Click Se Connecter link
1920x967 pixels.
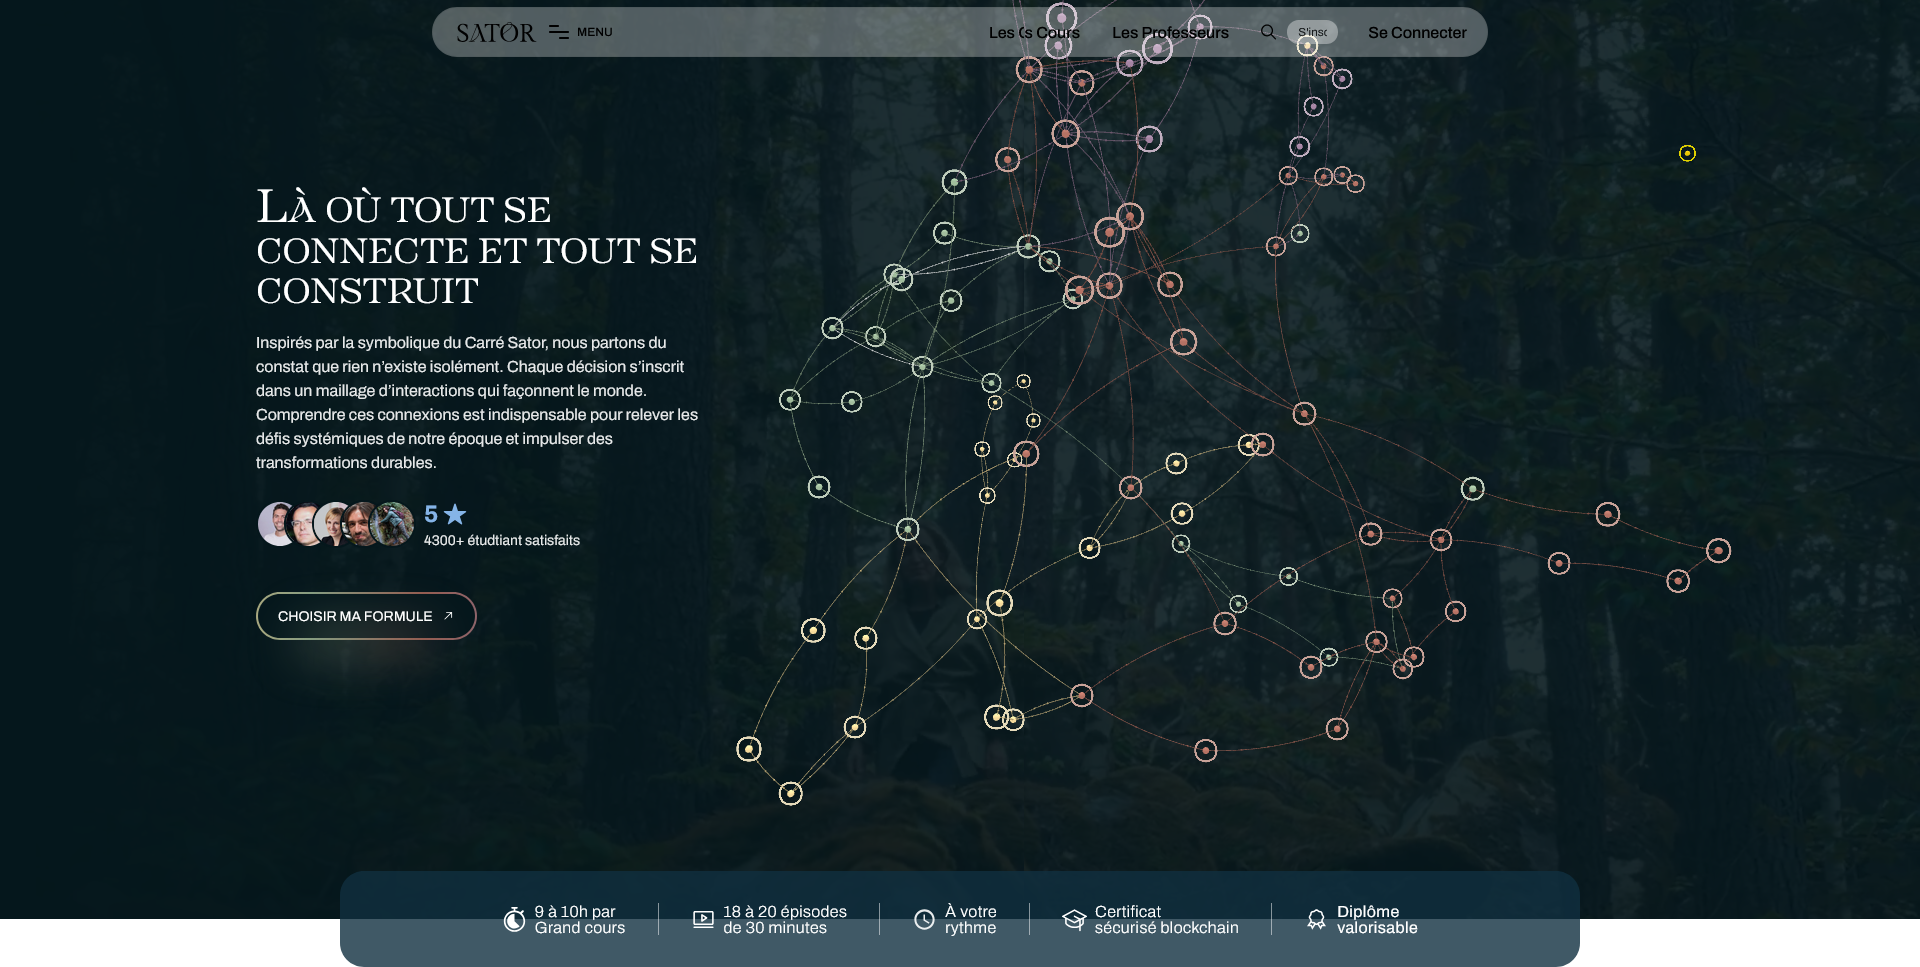click(x=1416, y=33)
